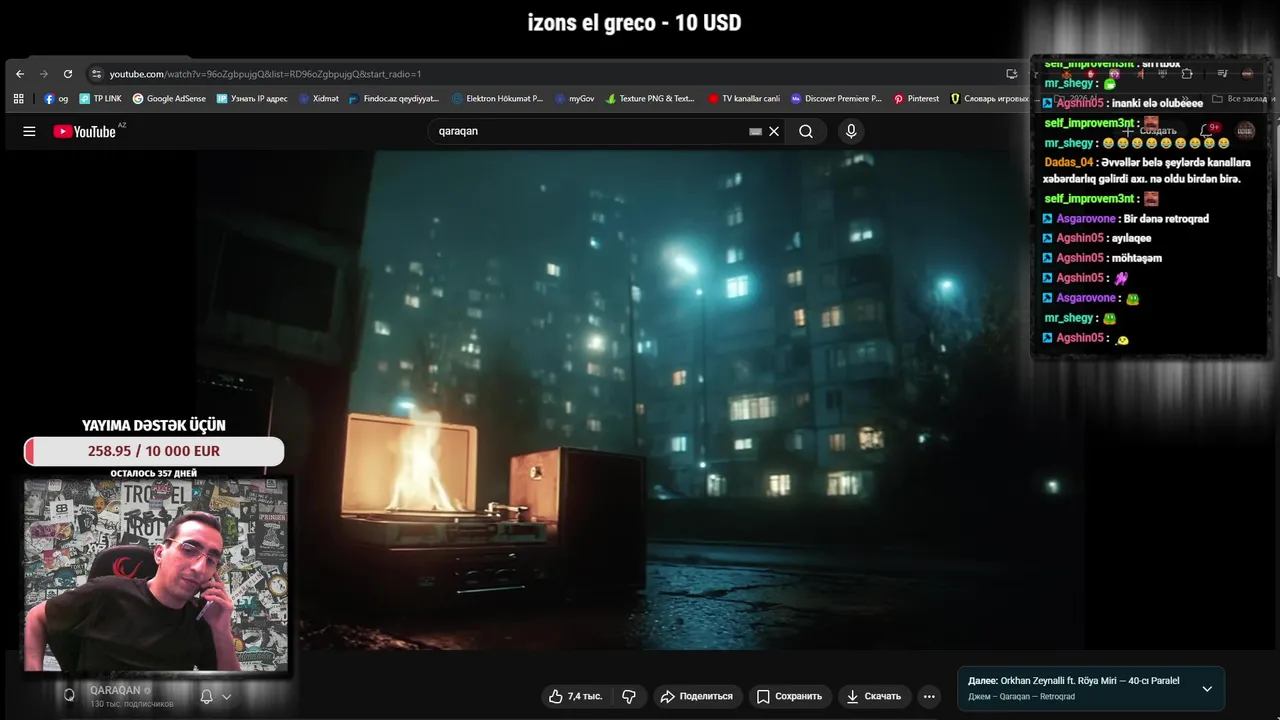Click the YouTube notifications bell with 9+
Screen dimensions: 1280x720
click(x=1207, y=131)
